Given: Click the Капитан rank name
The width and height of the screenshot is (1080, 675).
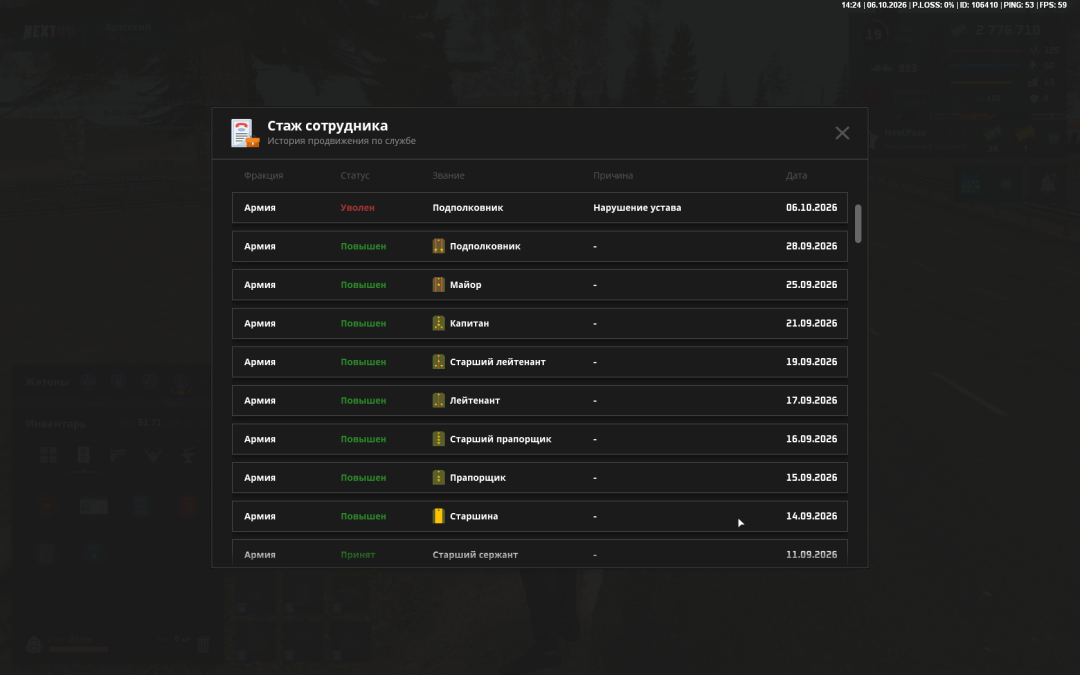Looking at the screenshot, I should point(469,323).
